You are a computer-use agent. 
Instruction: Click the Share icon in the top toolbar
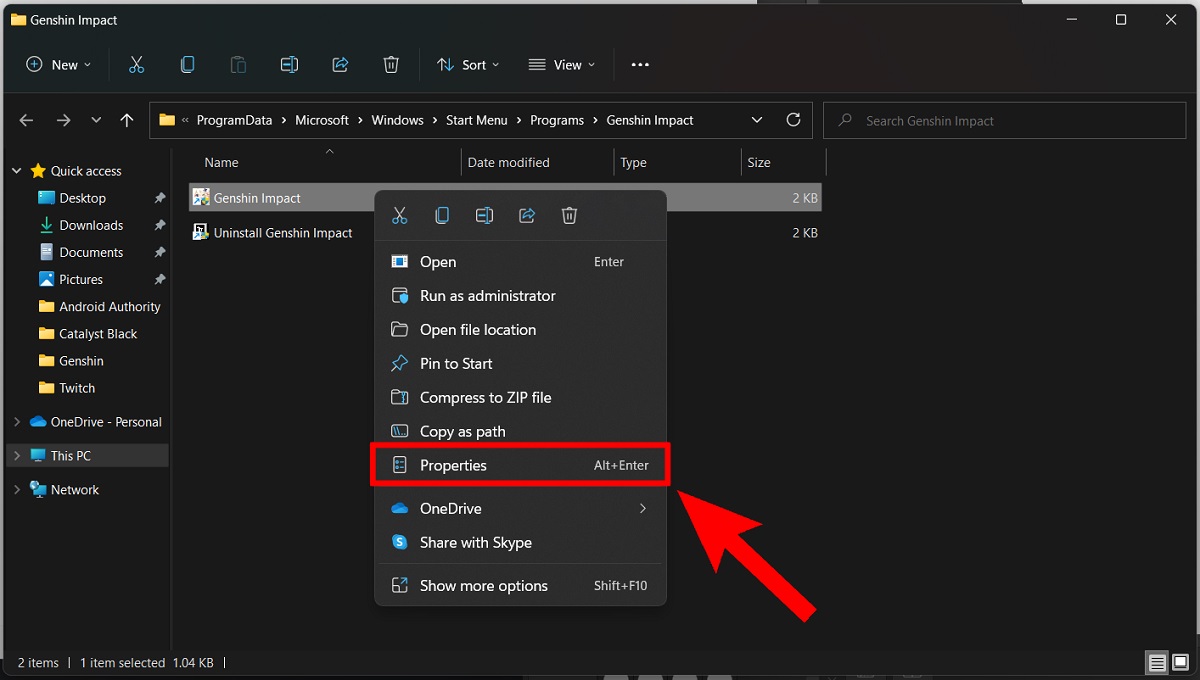click(x=340, y=65)
